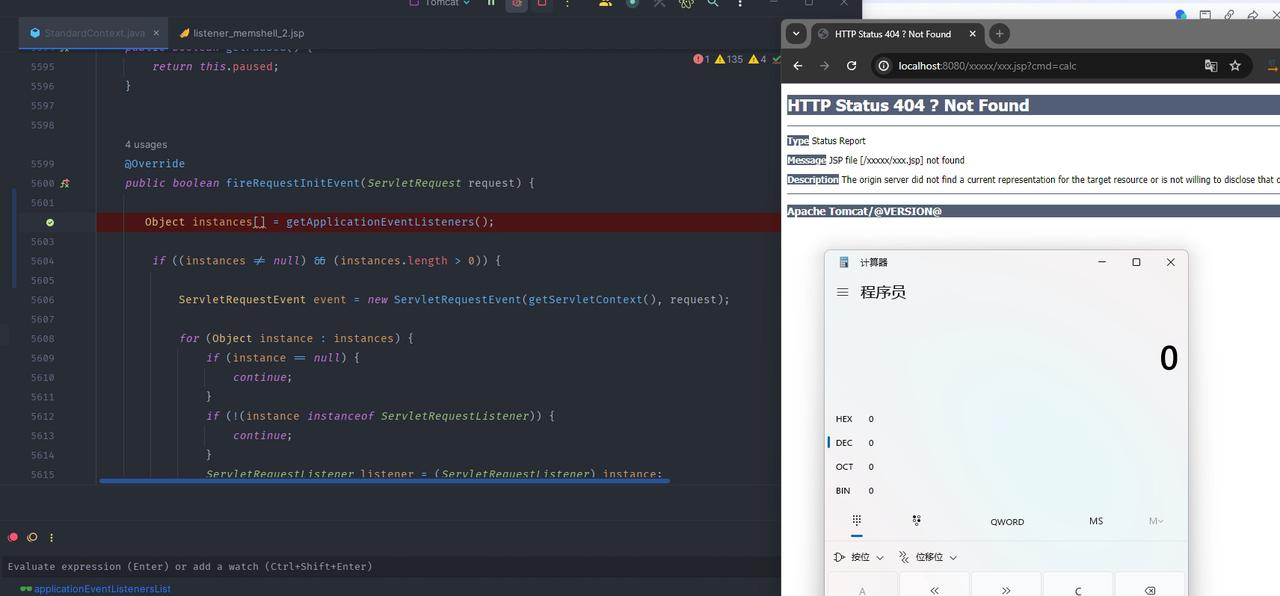
Task: Expand the 位移位 bit shift dropdown
Action: click(928, 557)
